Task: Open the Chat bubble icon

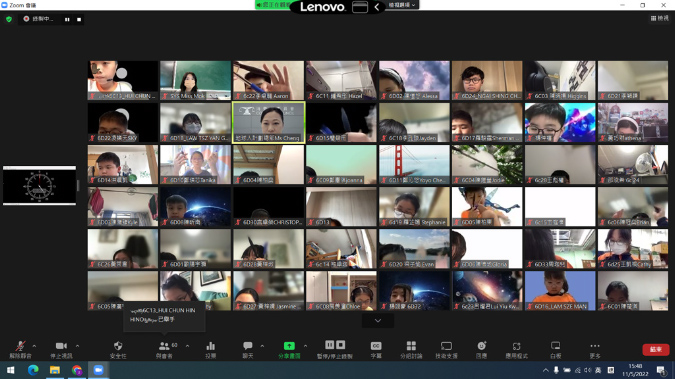Action: (x=248, y=346)
